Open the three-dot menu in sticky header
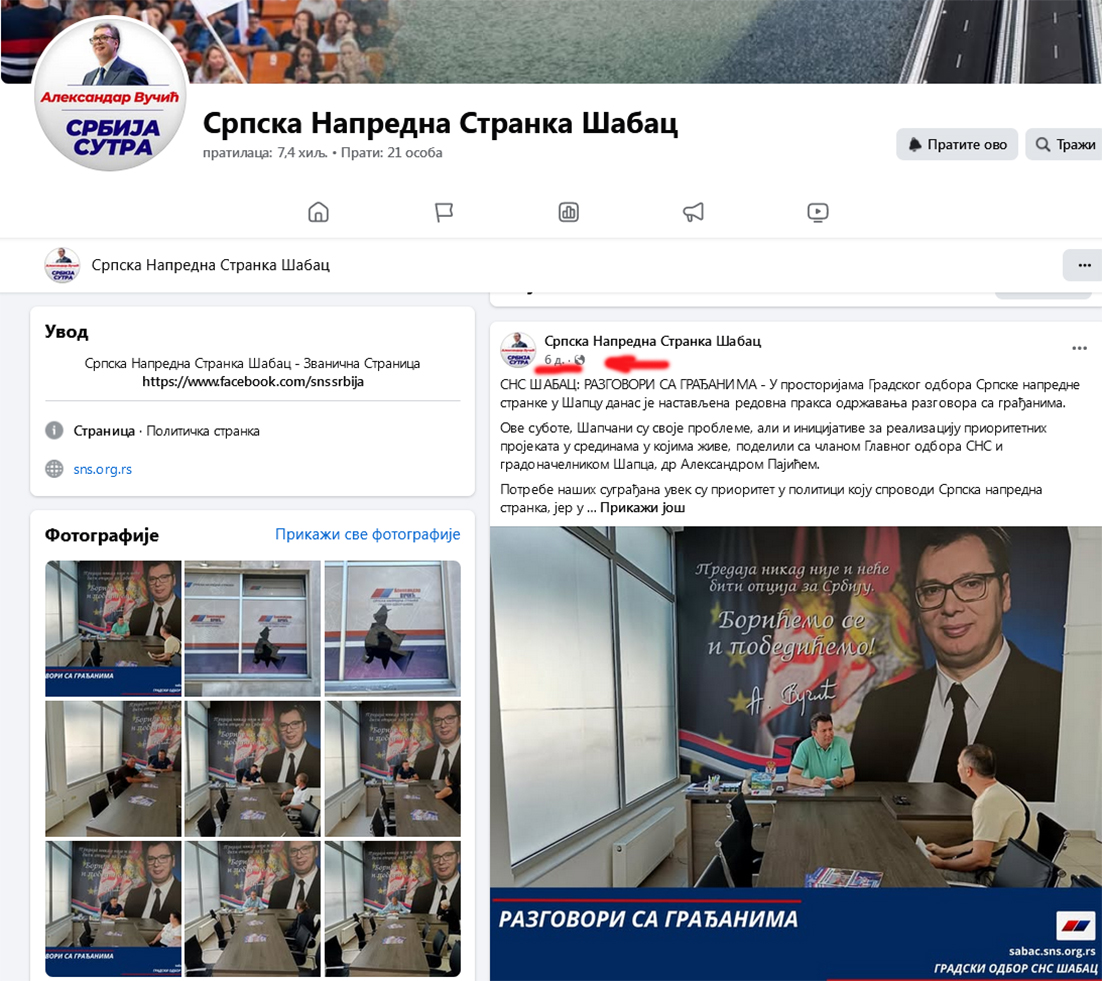The height and width of the screenshot is (981, 1102). (x=1084, y=265)
